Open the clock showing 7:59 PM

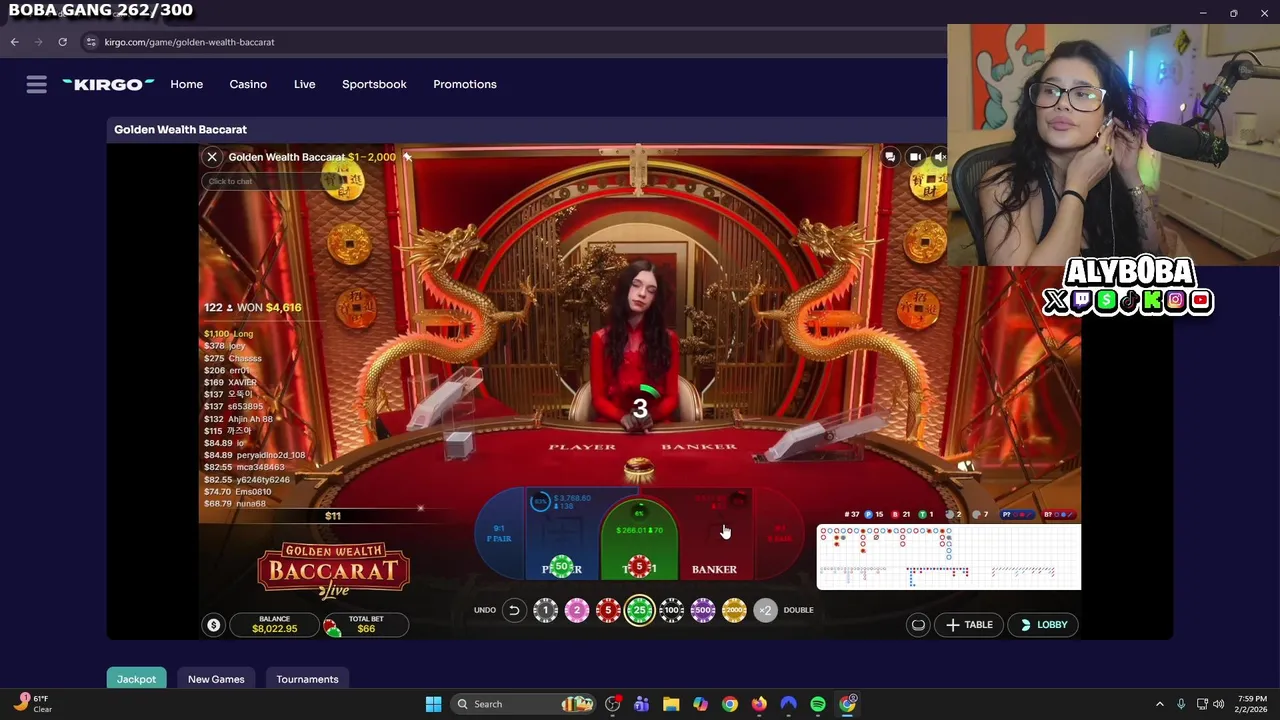point(1252,704)
